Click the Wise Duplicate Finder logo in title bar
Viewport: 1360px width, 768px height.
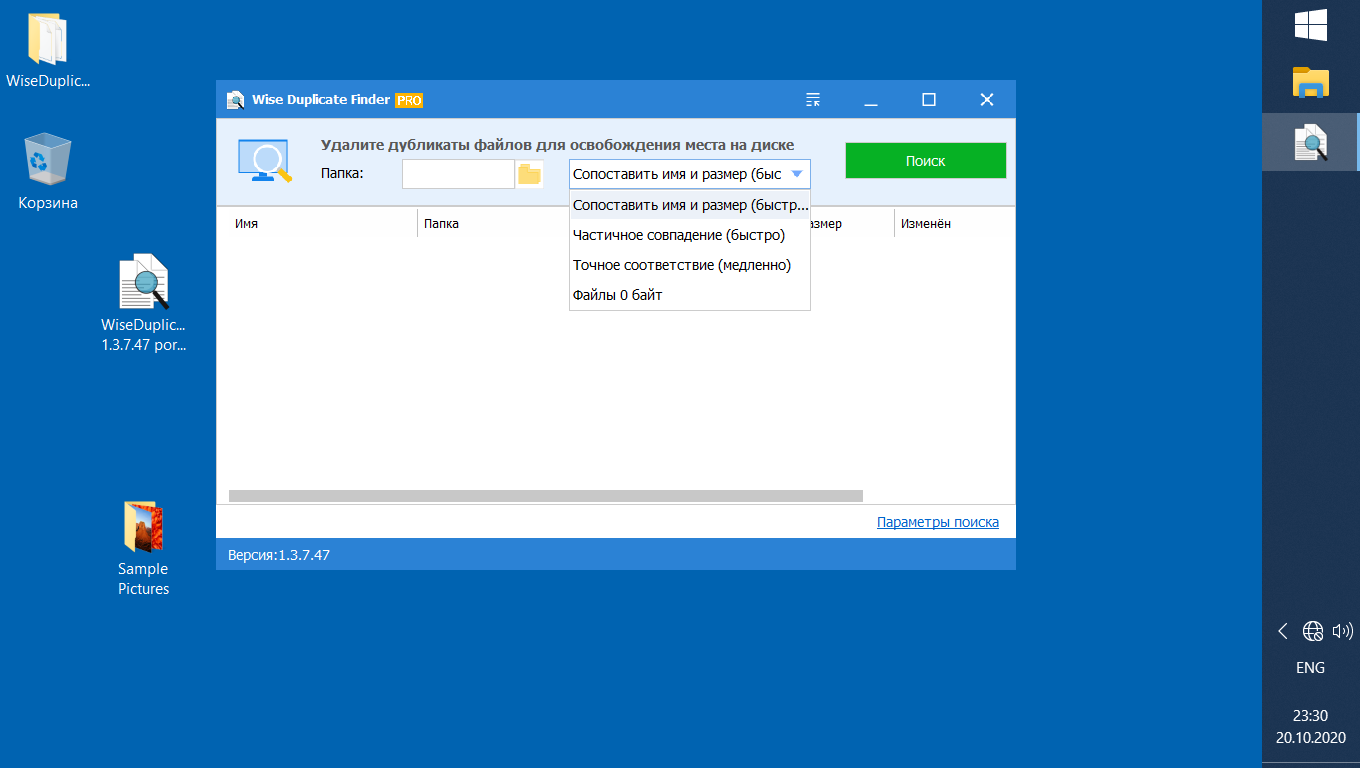pyautogui.click(x=236, y=100)
